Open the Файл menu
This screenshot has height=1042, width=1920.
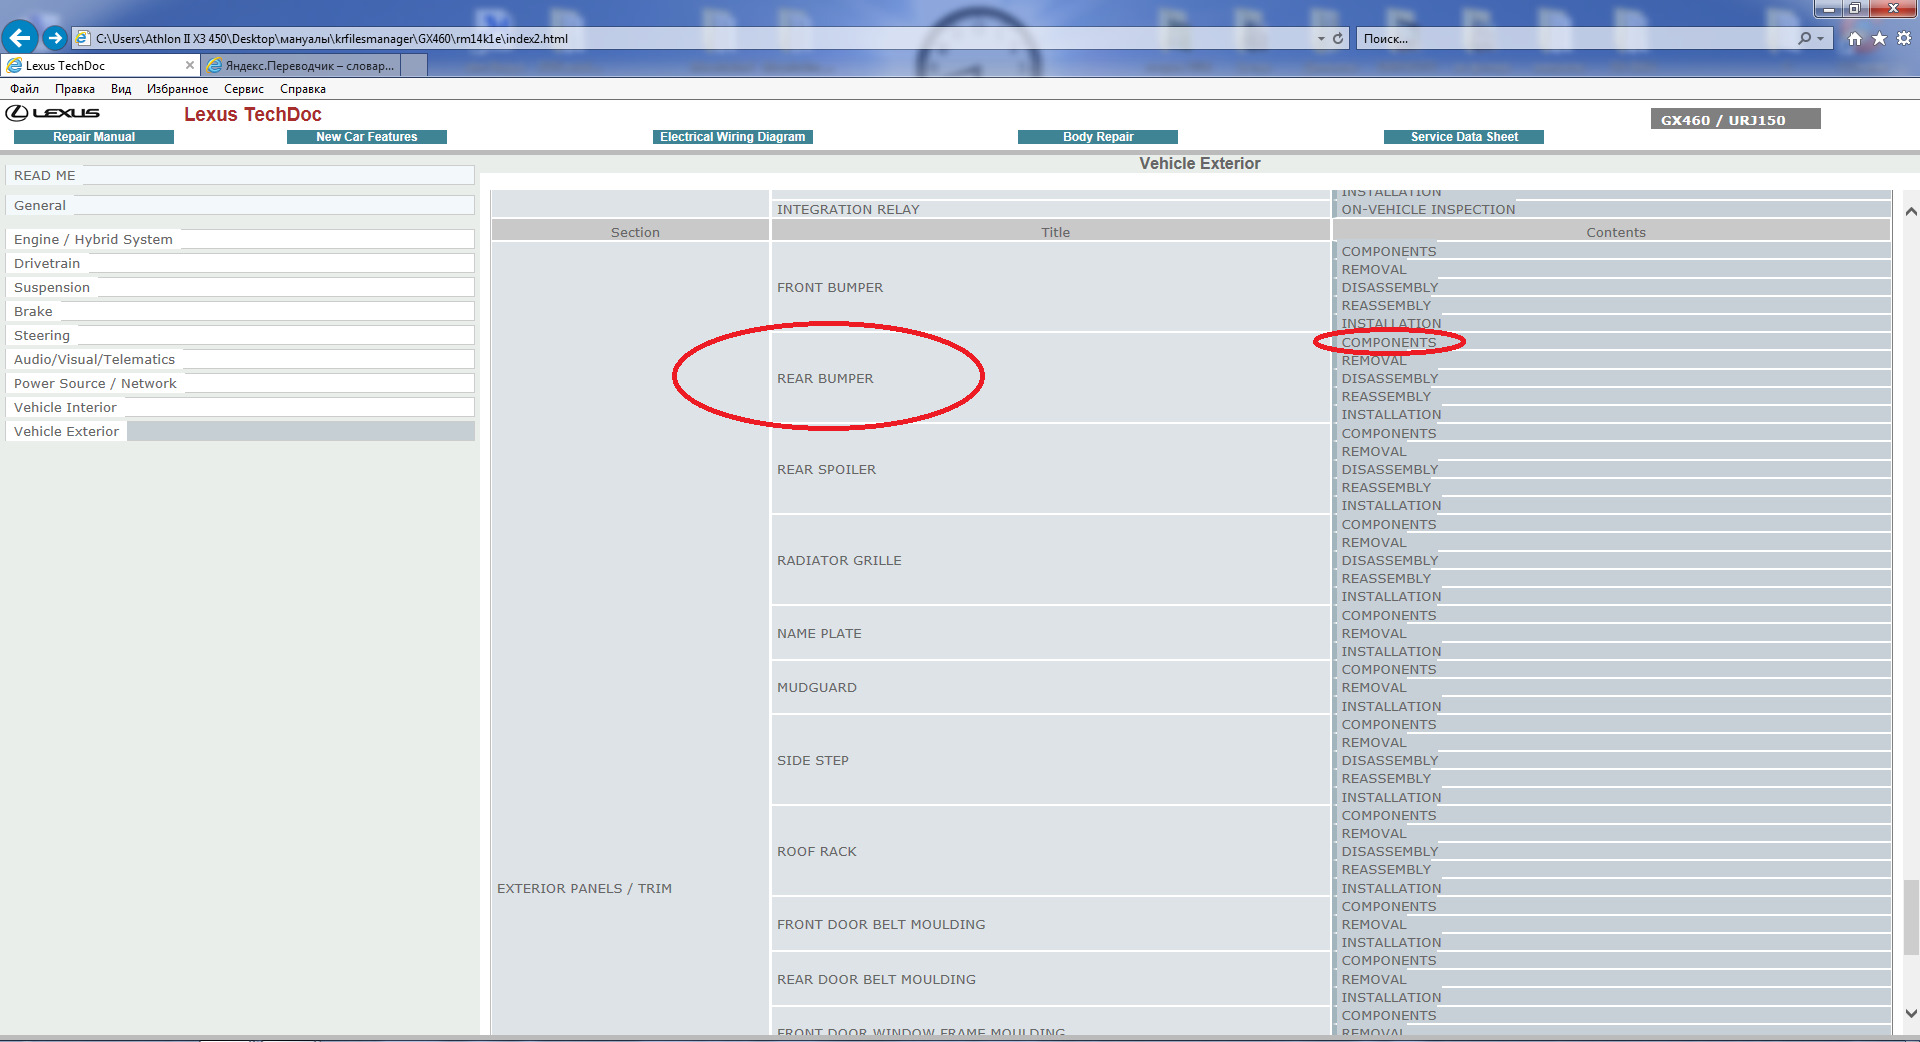coord(25,89)
